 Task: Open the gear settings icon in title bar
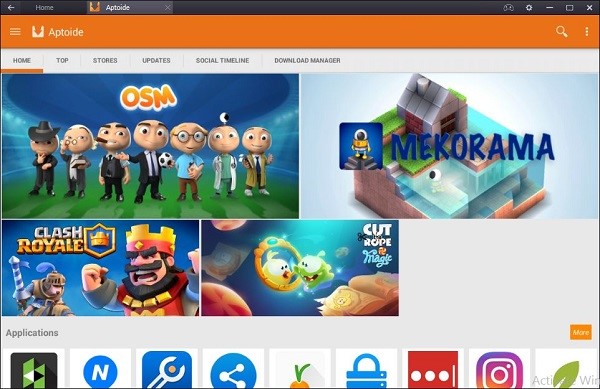pyautogui.click(x=529, y=7)
